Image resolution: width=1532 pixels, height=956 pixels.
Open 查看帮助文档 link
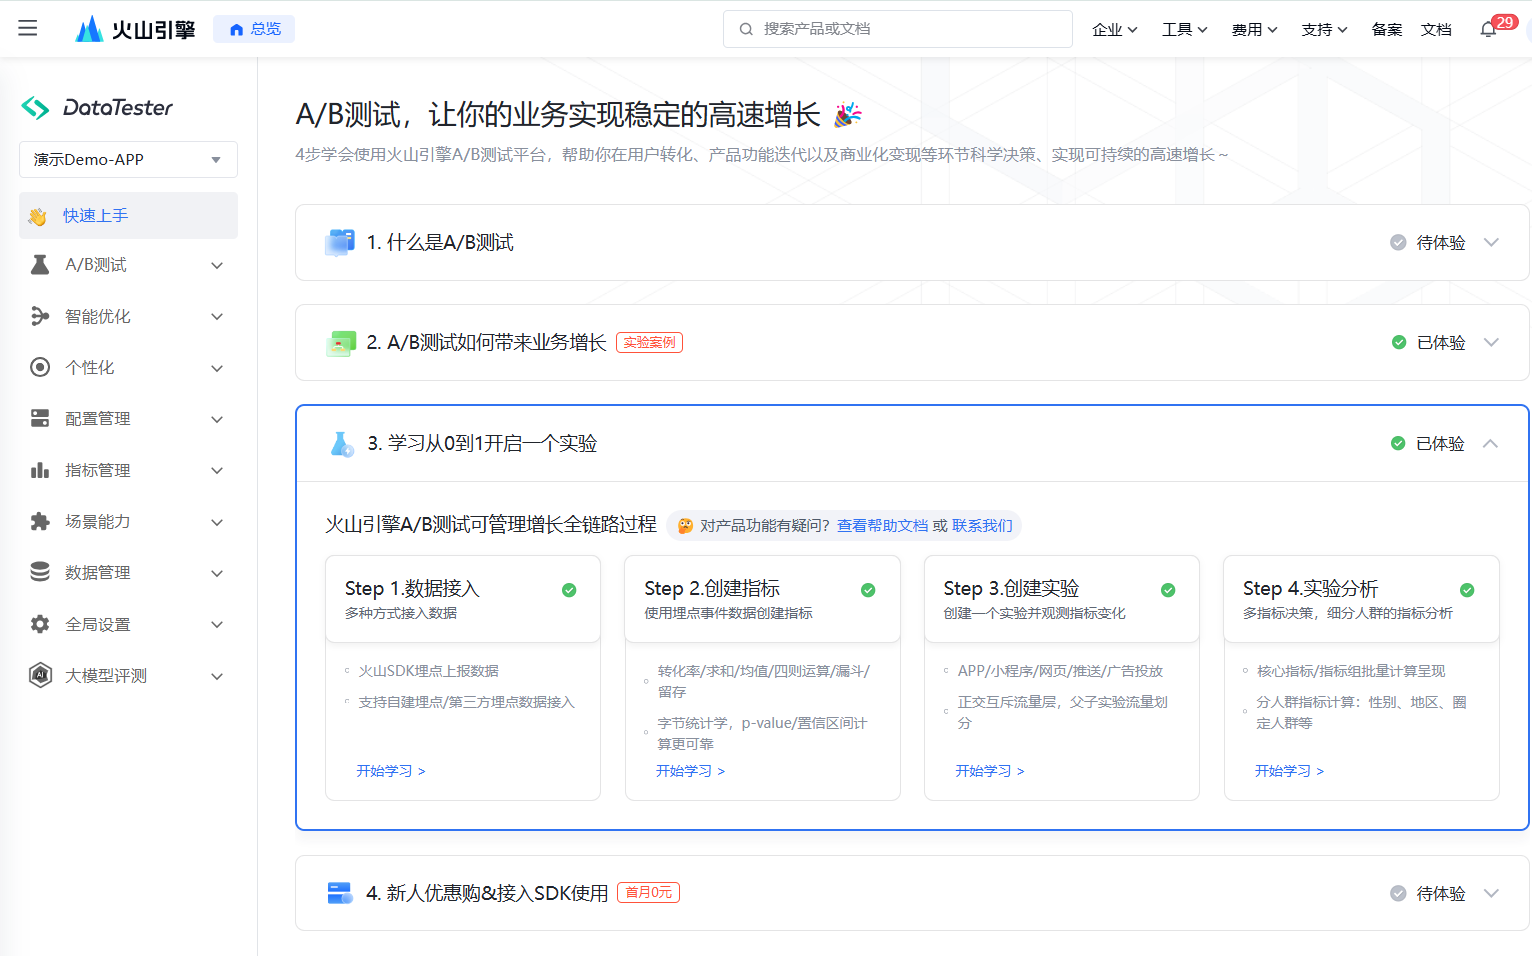coord(882,526)
